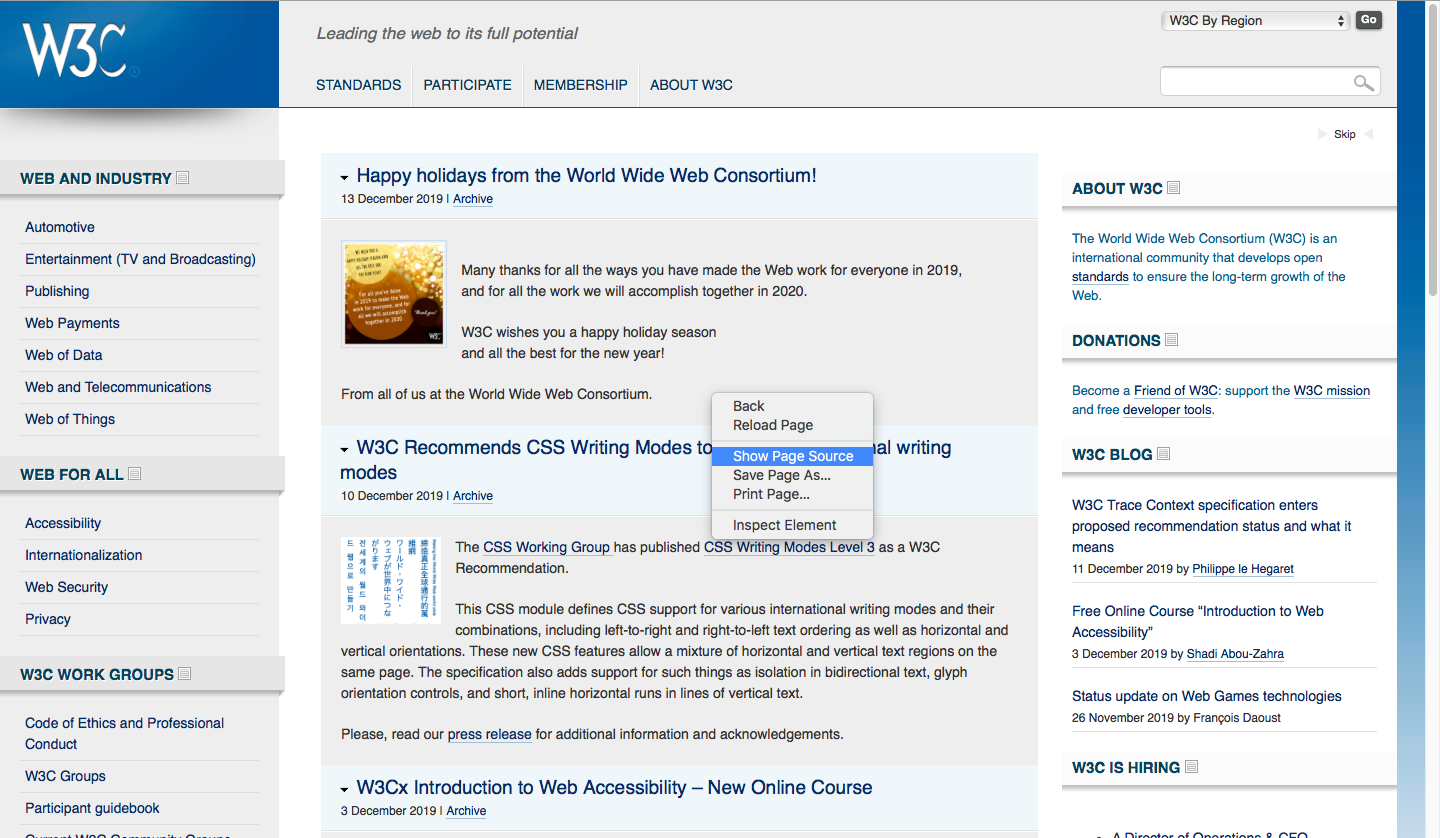Open the developer tools link
Image resolution: width=1440 pixels, height=838 pixels.
1167,410
